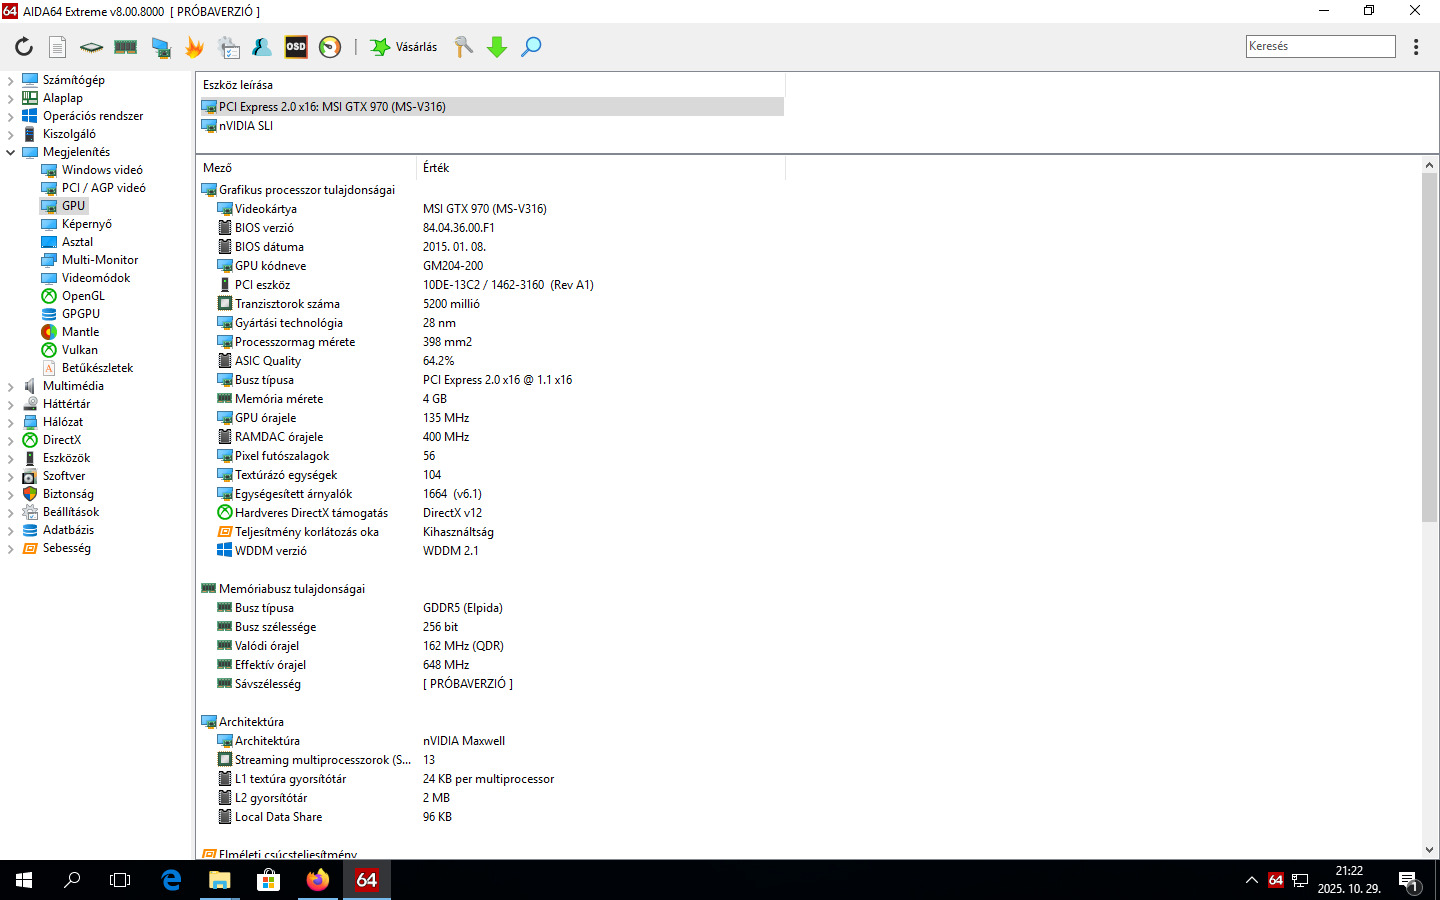The height and width of the screenshot is (900, 1440).
Task: Open the taskbar notification center
Action: [x=1408, y=881]
